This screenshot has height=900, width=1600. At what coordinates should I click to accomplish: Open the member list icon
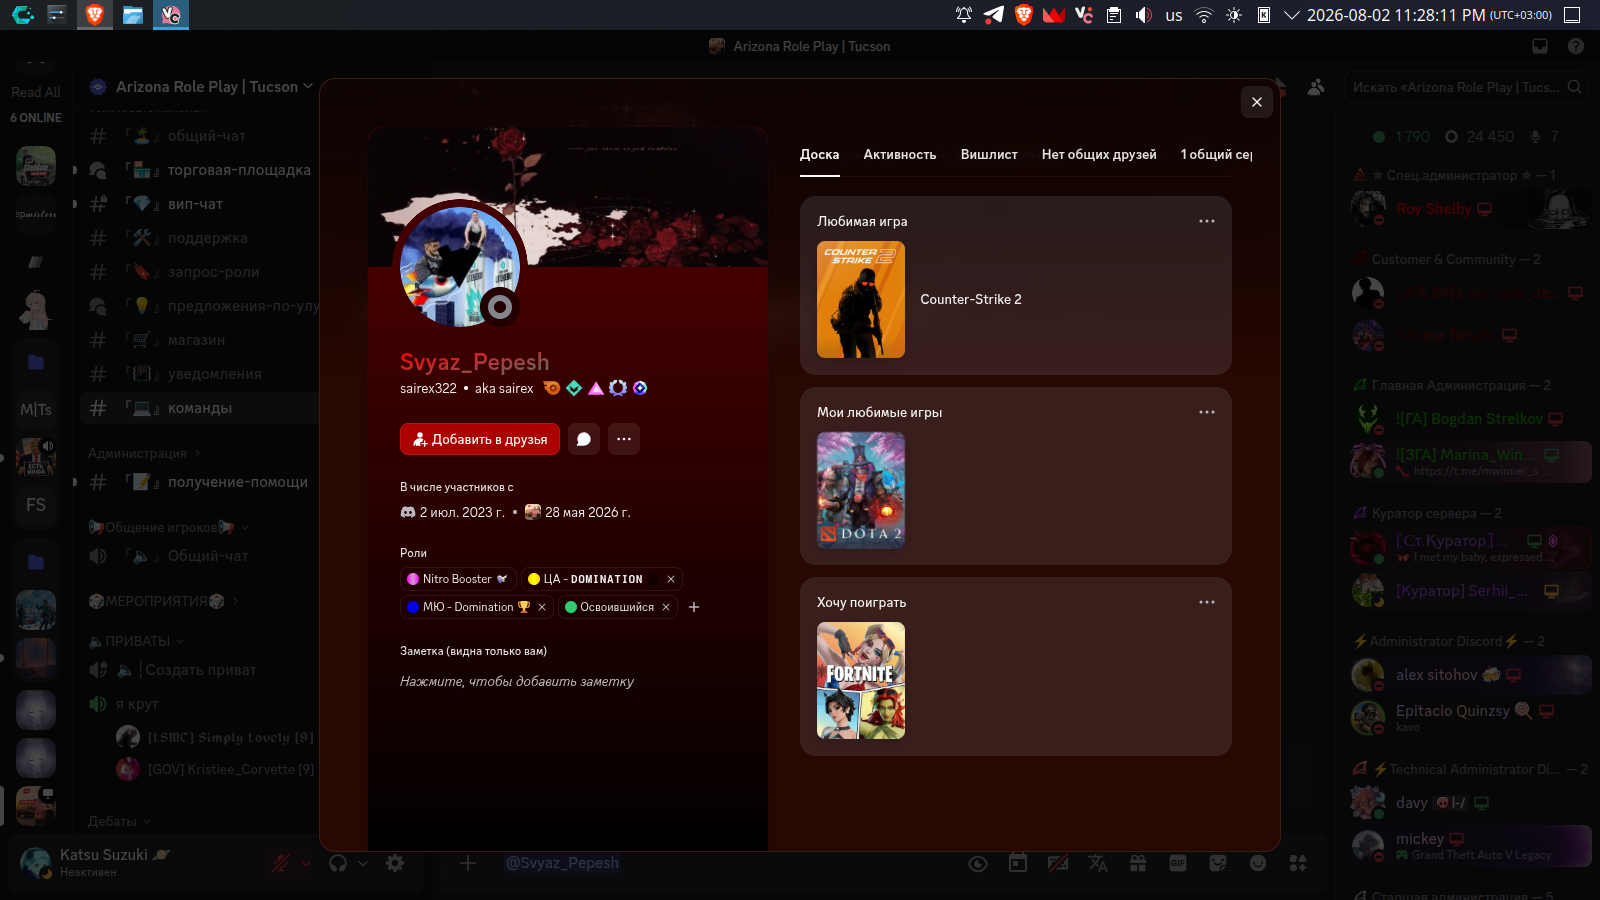point(1316,87)
